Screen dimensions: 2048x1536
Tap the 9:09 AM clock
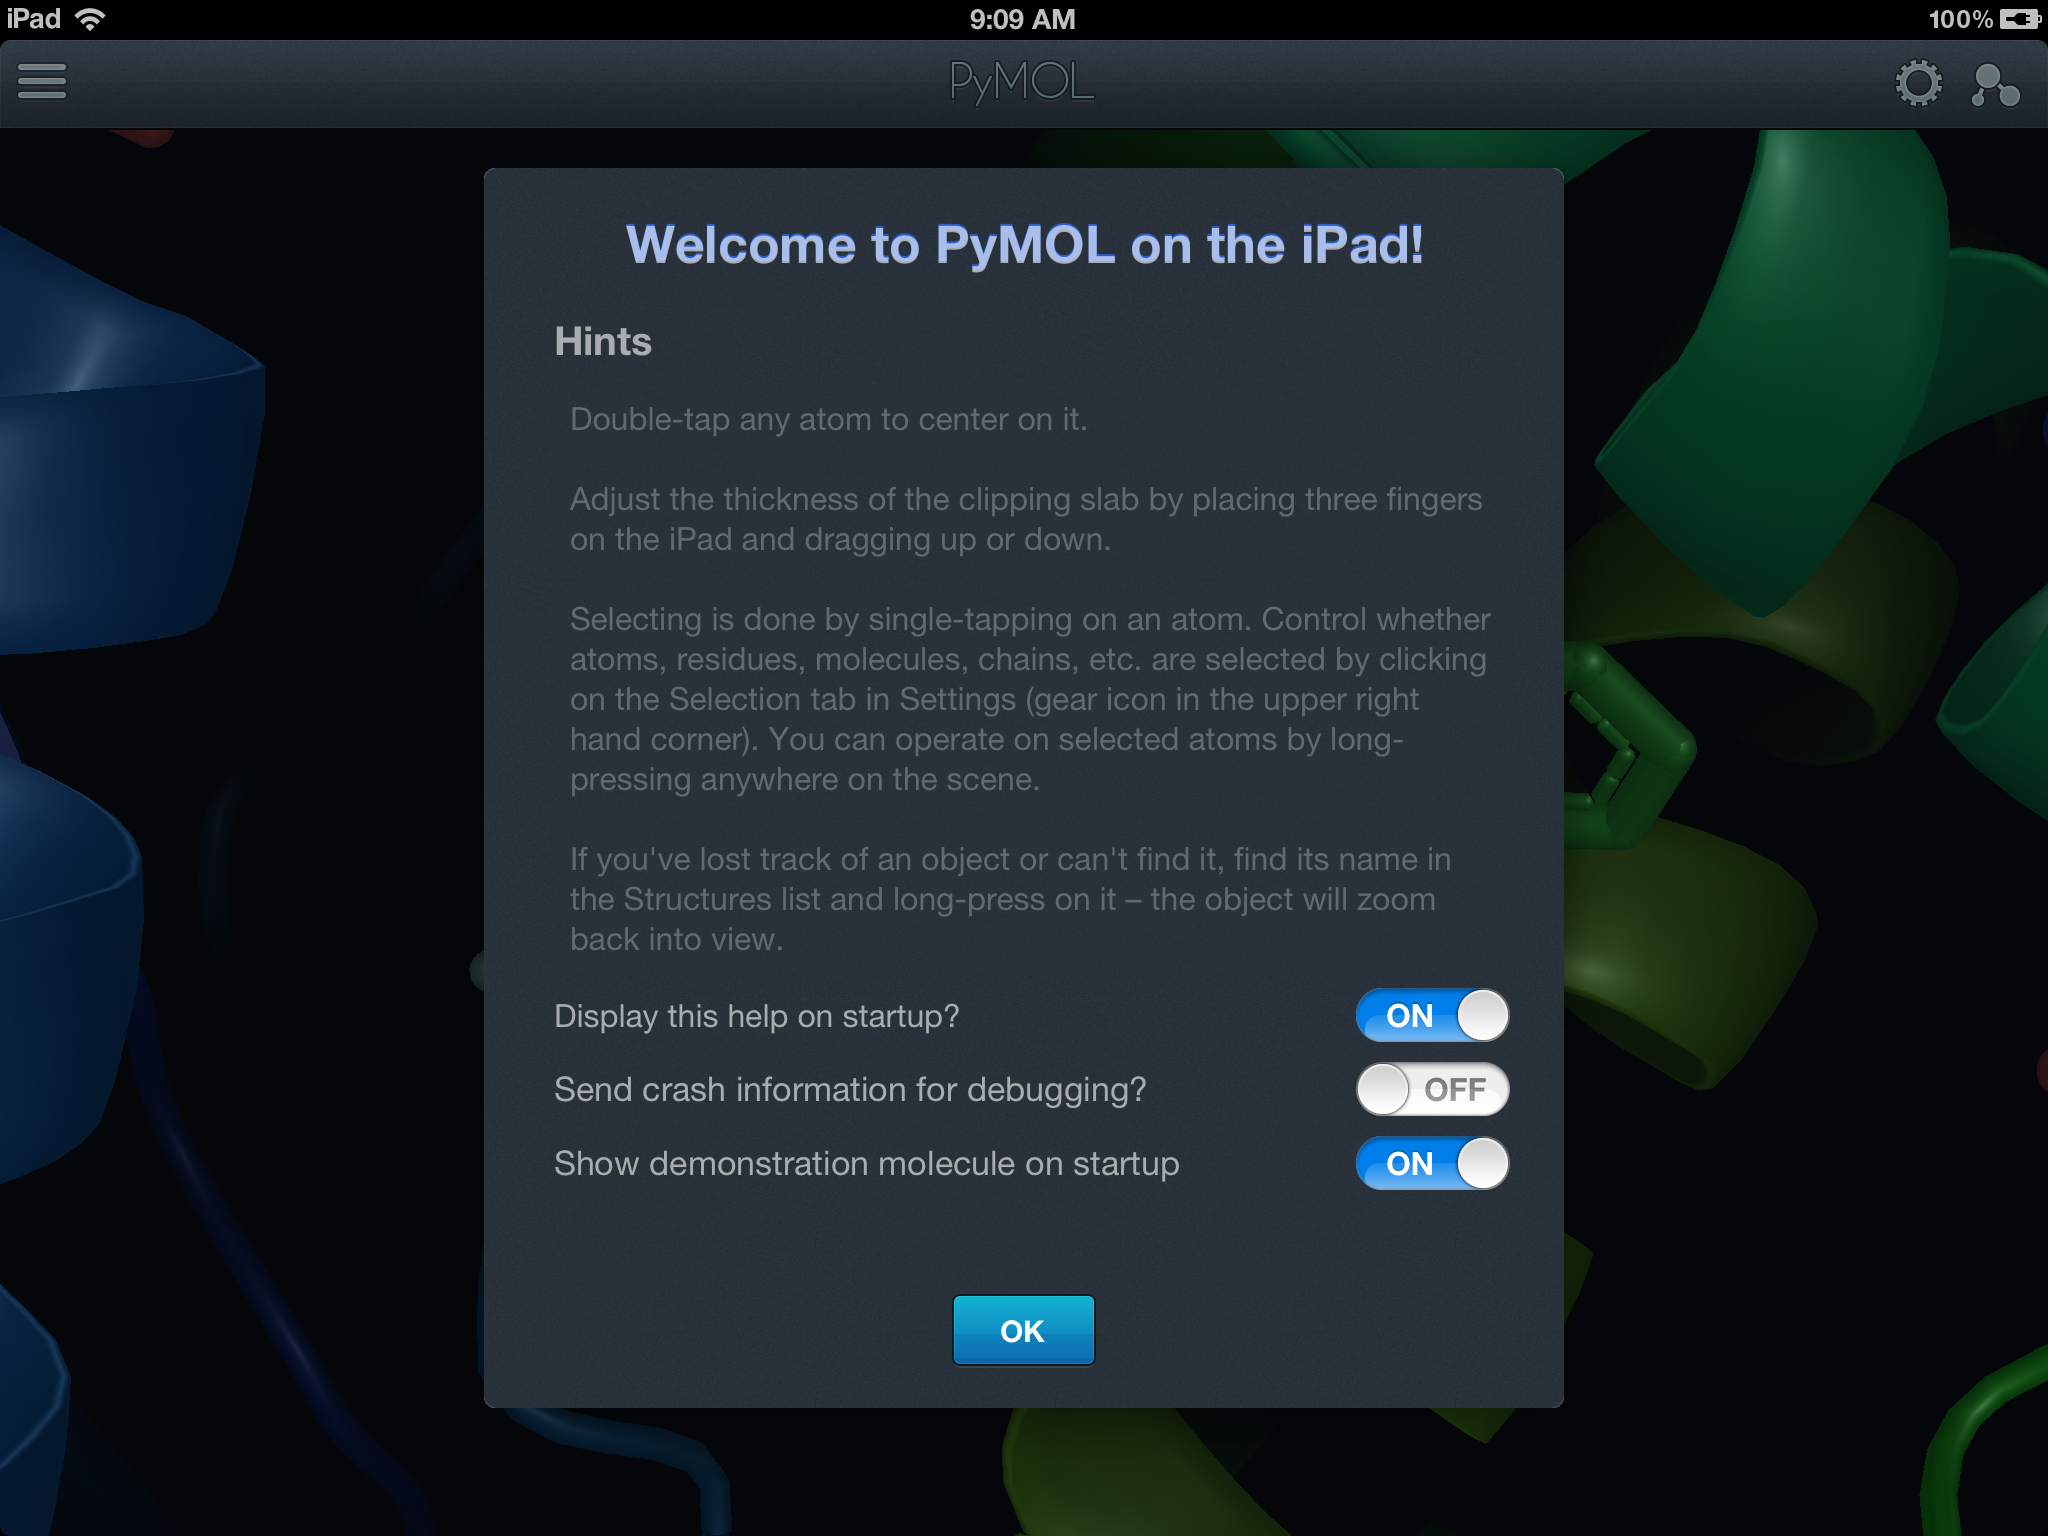(x=1022, y=19)
